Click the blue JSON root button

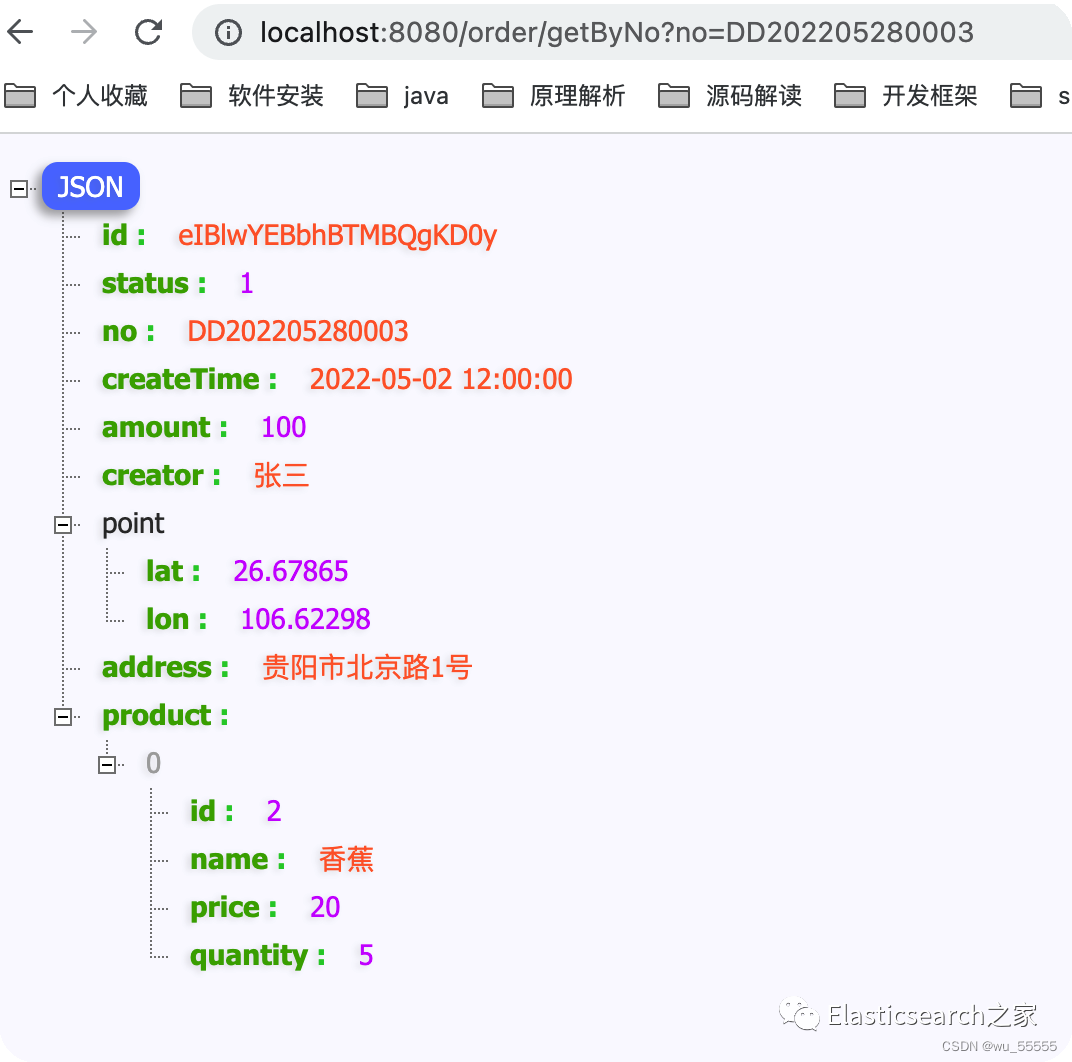click(x=91, y=186)
